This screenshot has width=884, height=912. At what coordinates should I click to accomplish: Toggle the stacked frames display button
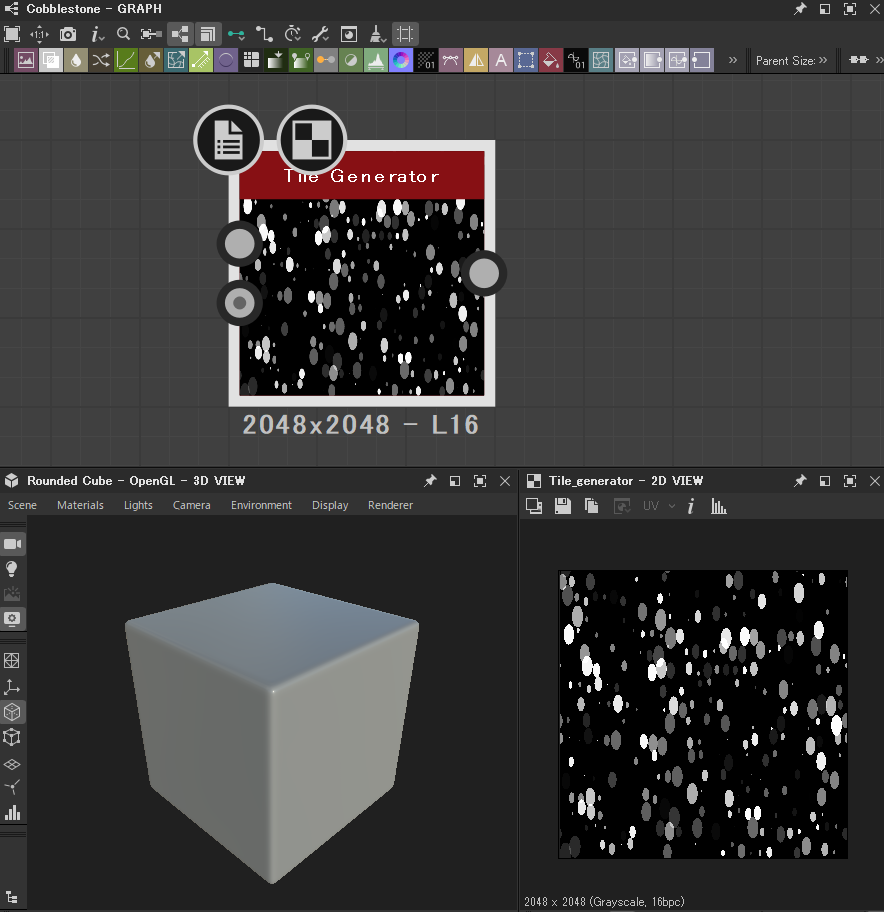(208, 34)
